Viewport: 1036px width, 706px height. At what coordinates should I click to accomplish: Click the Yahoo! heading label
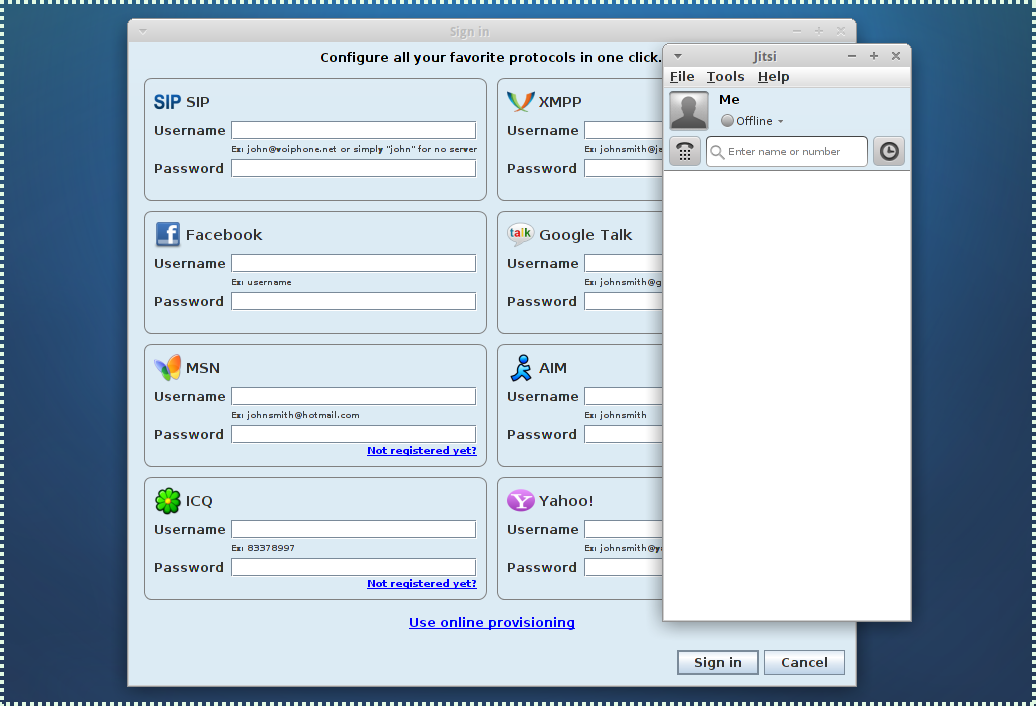566,501
